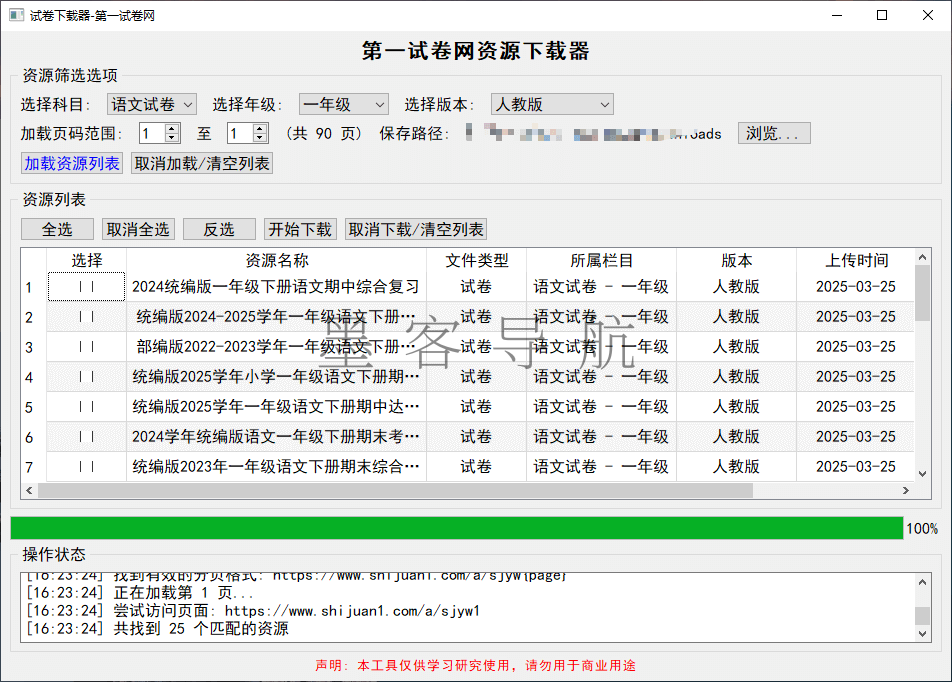The image size is (952, 682).
Task: Close the 试卷下载器 window
Action: [928, 15]
